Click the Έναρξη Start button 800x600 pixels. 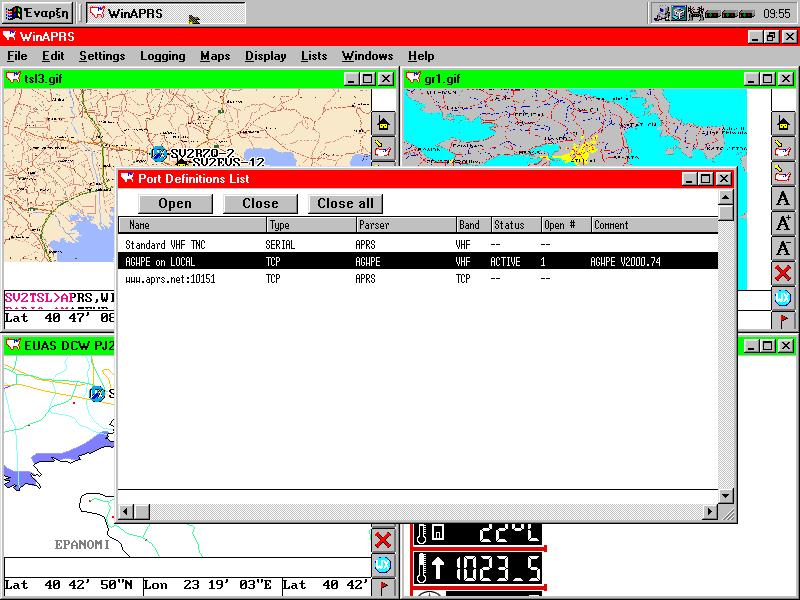37,13
